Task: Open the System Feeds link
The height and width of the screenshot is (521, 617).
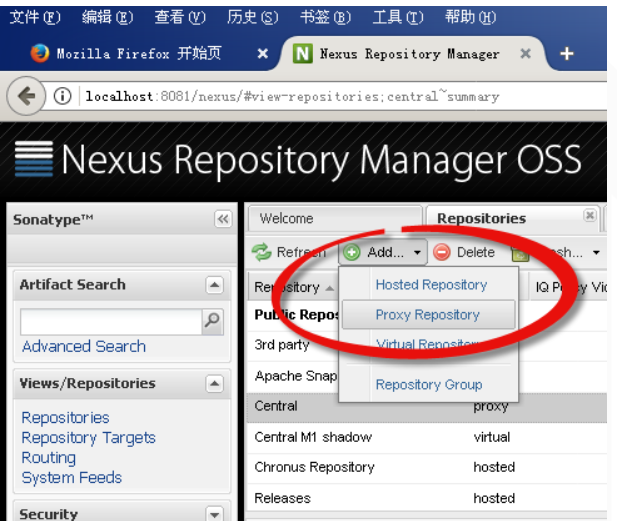Action: tap(72, 477)
